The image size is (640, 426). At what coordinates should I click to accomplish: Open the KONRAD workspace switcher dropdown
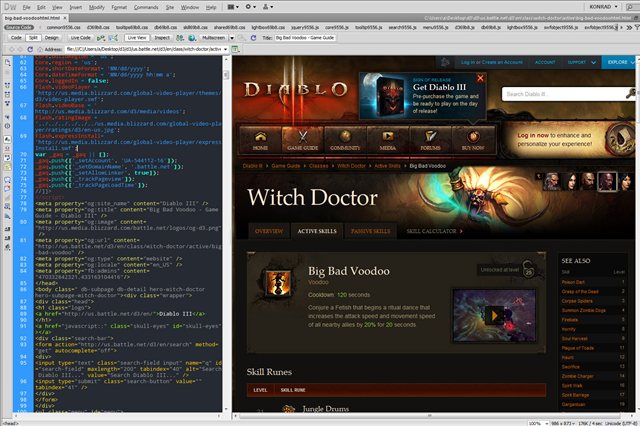(x=603, y=7)
